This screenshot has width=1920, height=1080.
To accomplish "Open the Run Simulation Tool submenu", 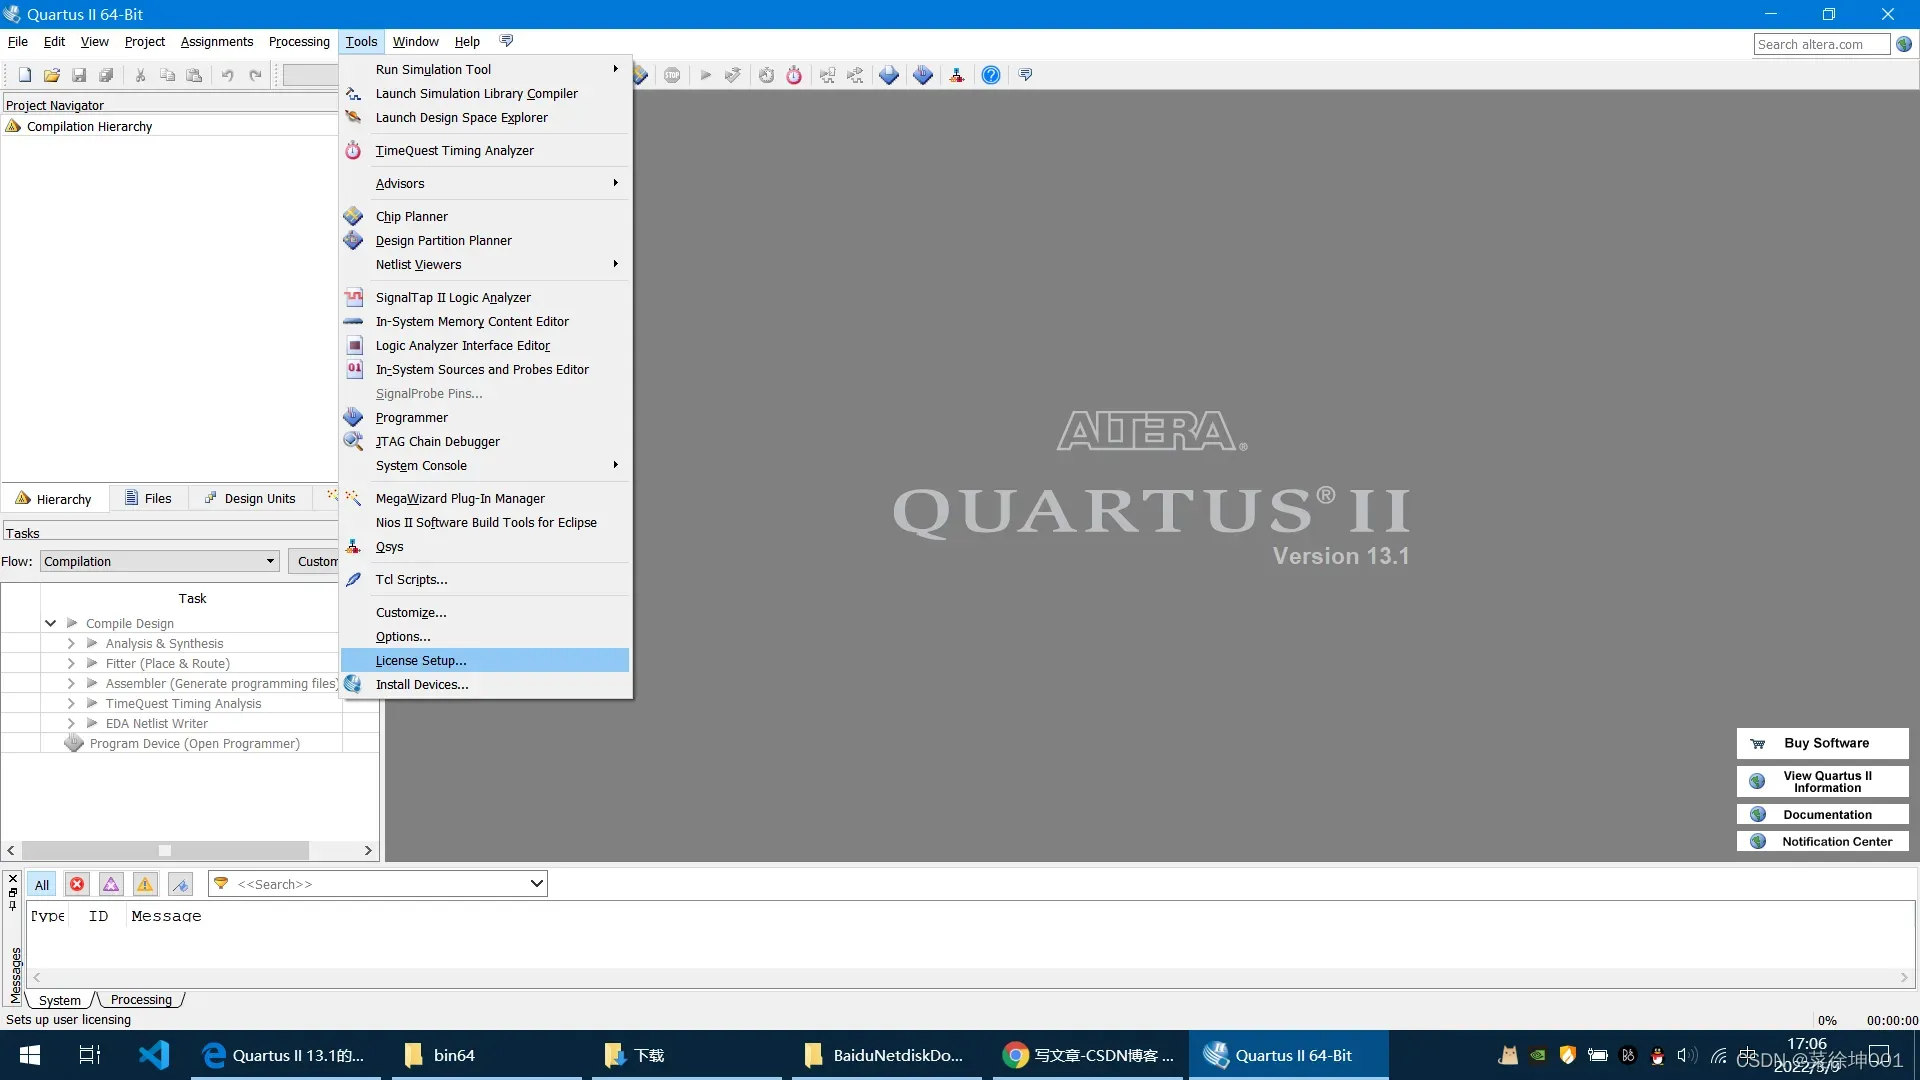I will (486, 69).
